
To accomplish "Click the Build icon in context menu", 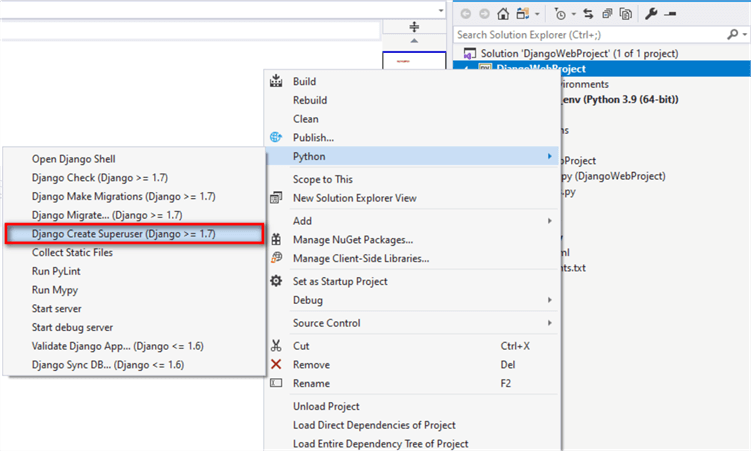I will [276, 81].
